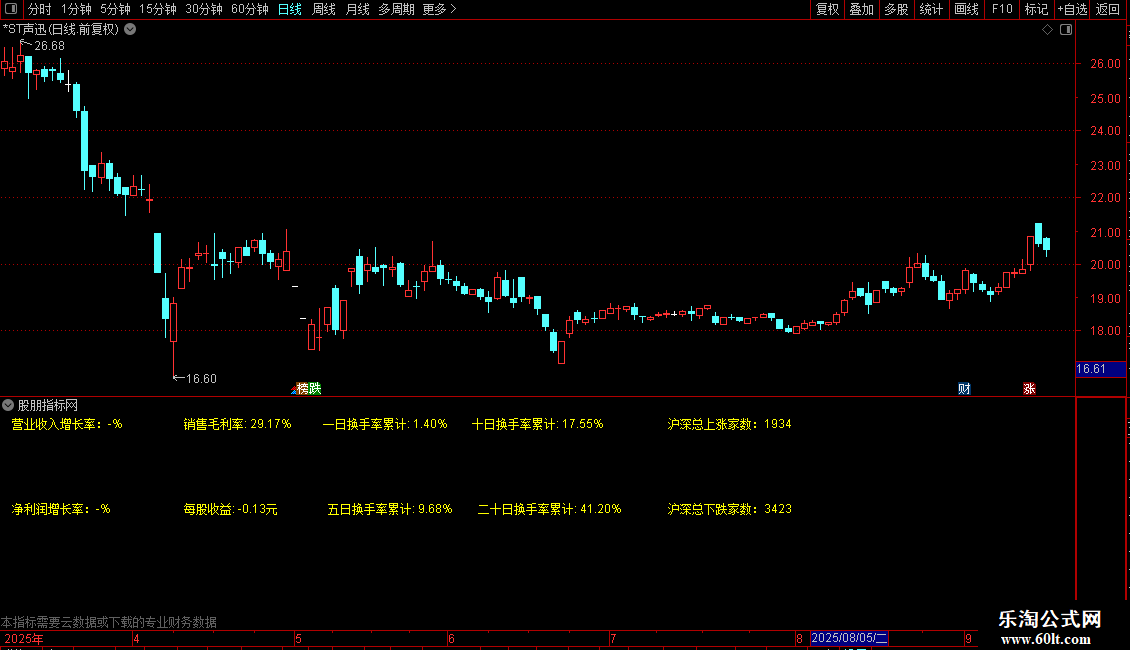The image size is (1130, 650).
Task: Click 沪深总下跌家数: 3423 text
Action: [x=729, y=509]
